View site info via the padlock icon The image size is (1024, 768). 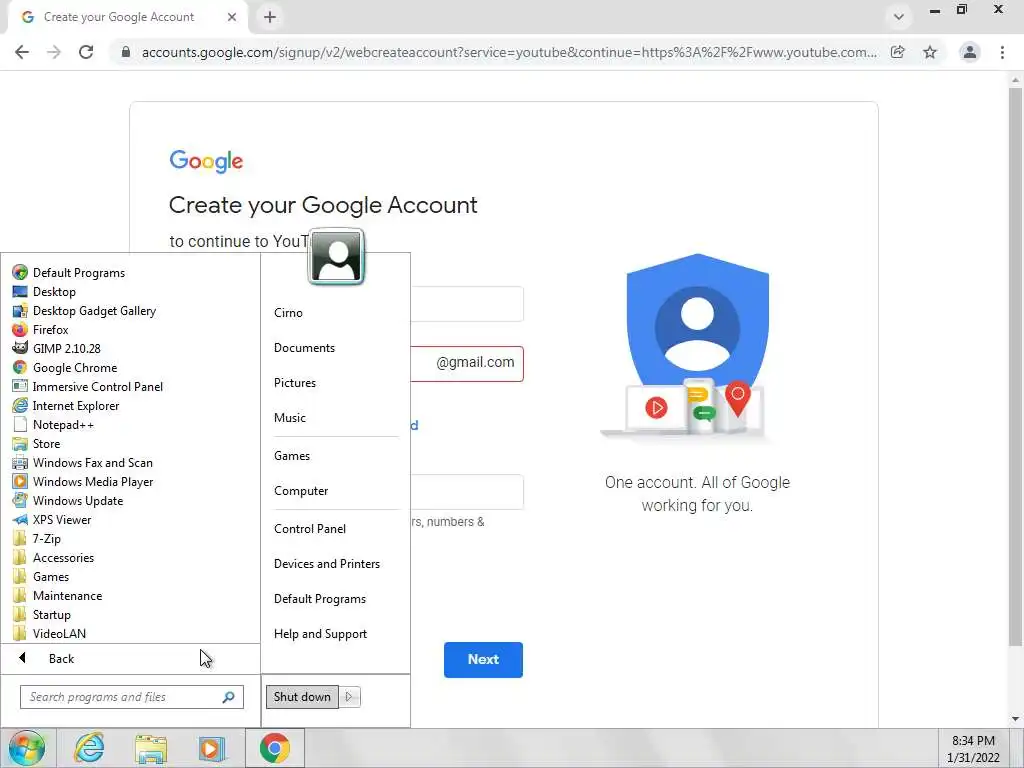126,52
